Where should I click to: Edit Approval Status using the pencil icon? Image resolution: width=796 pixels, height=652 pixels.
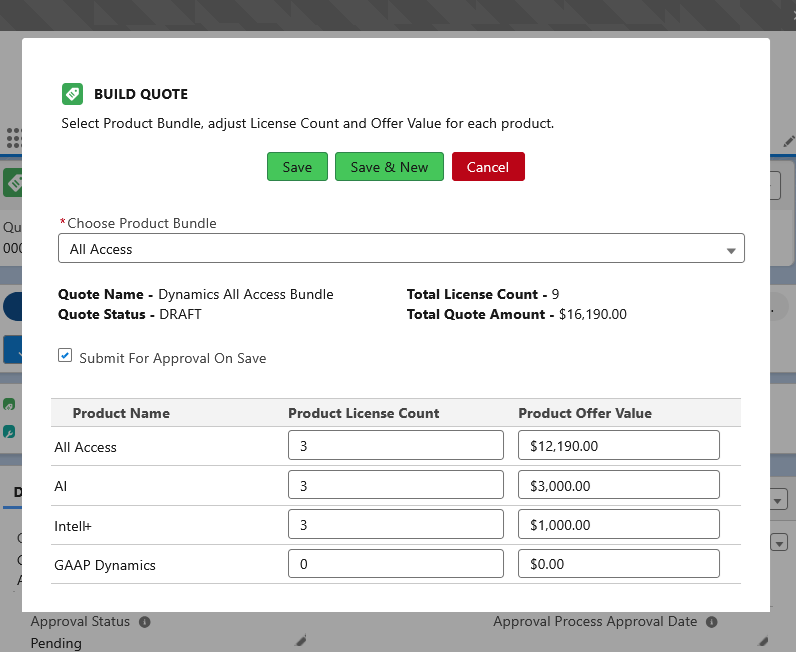coord(301,640)
